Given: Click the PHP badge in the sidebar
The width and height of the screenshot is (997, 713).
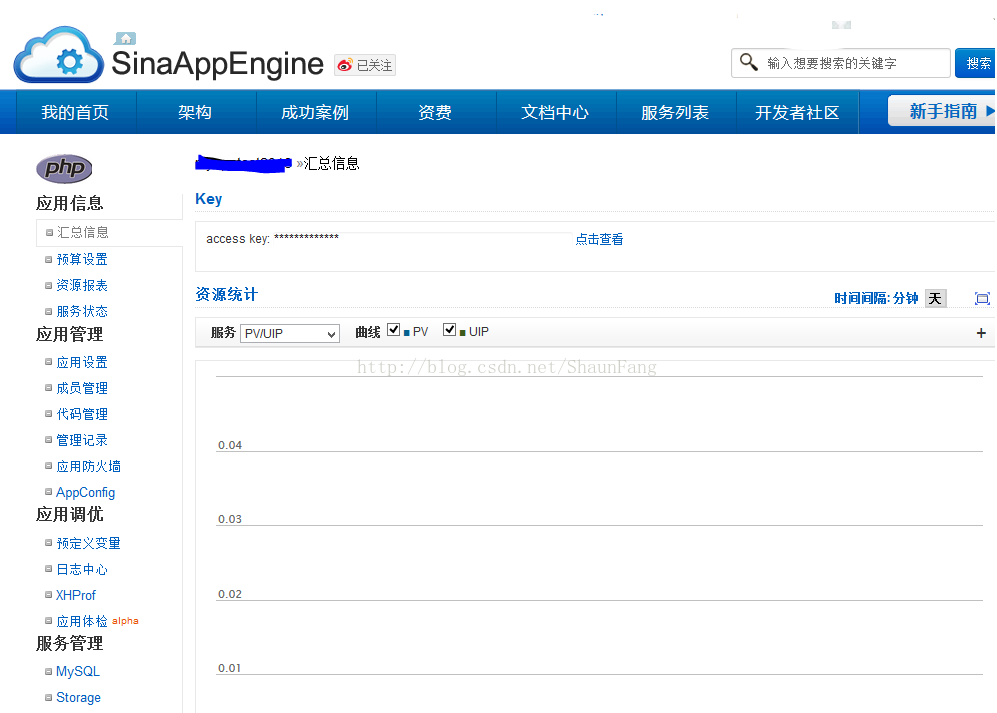Looking at the screenshot, I should pos(64,168).
